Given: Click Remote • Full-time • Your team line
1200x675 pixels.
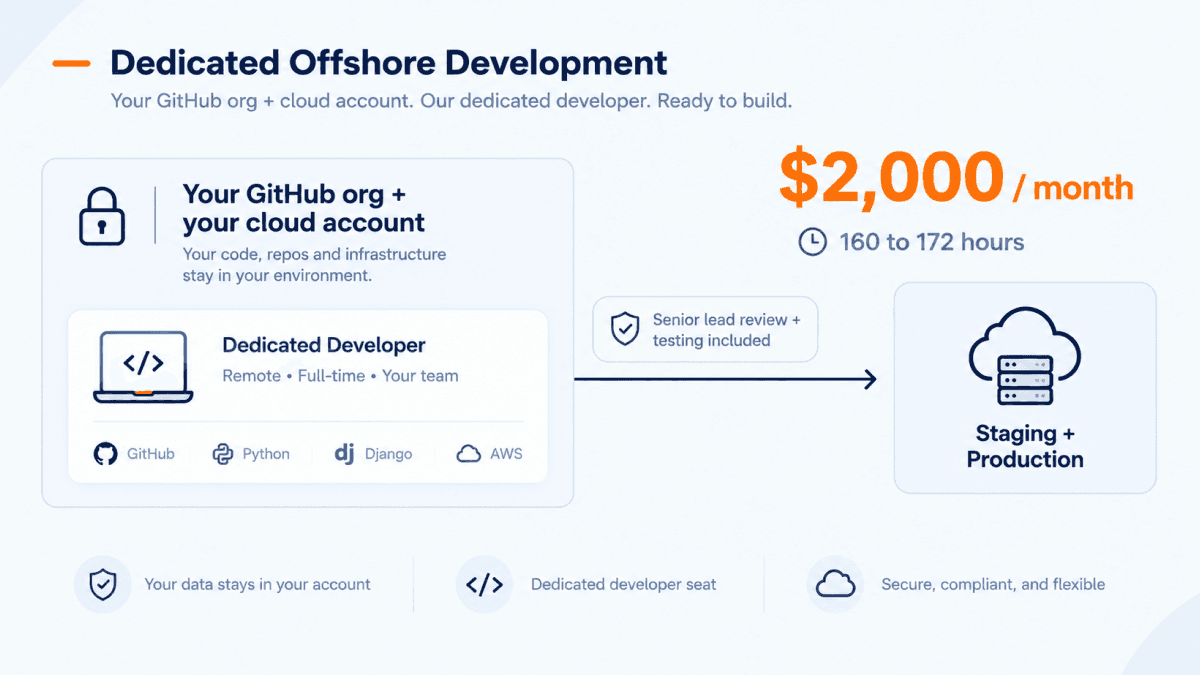Looking at the screenshot, I should [x=340, y=376].
